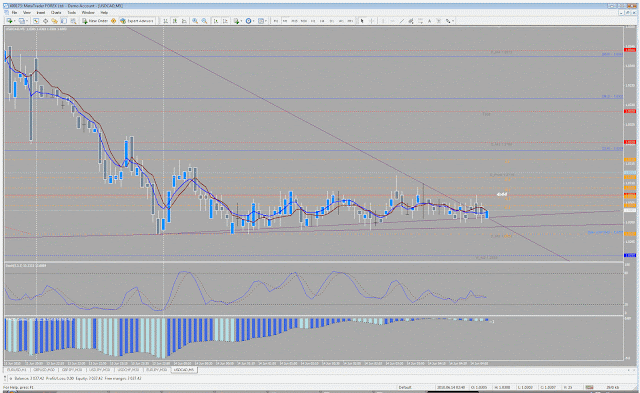Open the Periods clock icon
640x393 pixels.
coord(248,21)
